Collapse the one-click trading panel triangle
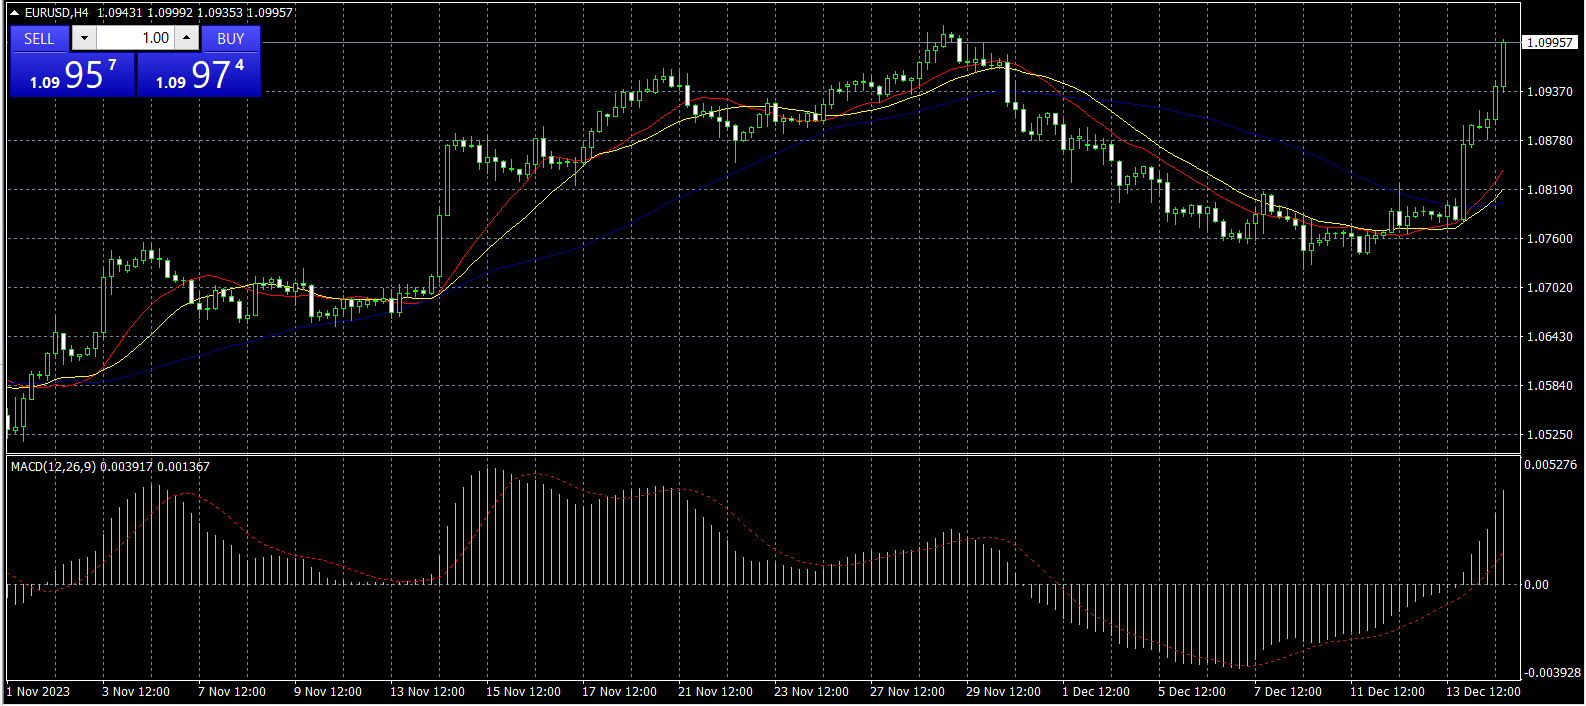Screen dimensions: 1586x706 pos(14,13)
